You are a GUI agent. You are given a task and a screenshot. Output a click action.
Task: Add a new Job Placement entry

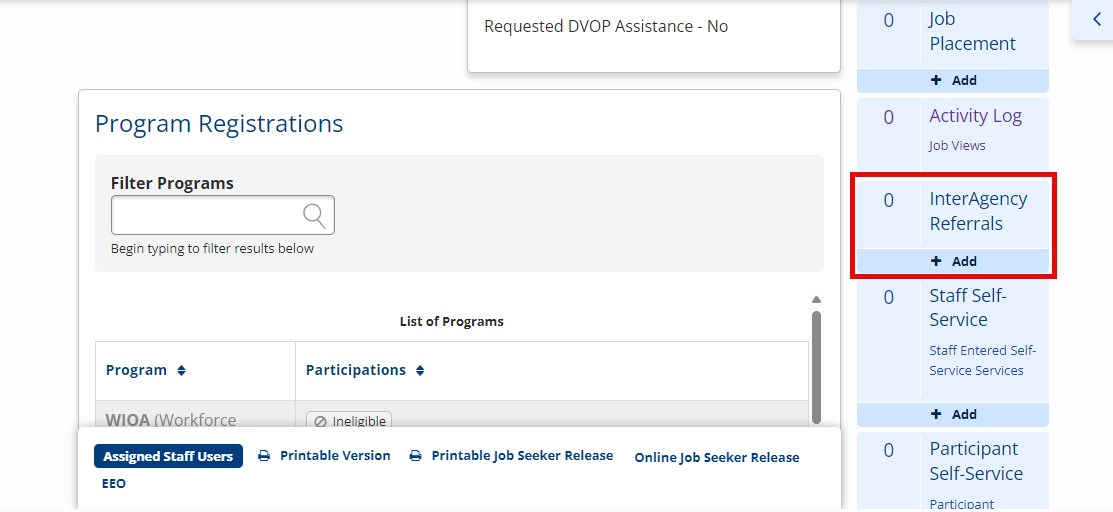point(953,80)
